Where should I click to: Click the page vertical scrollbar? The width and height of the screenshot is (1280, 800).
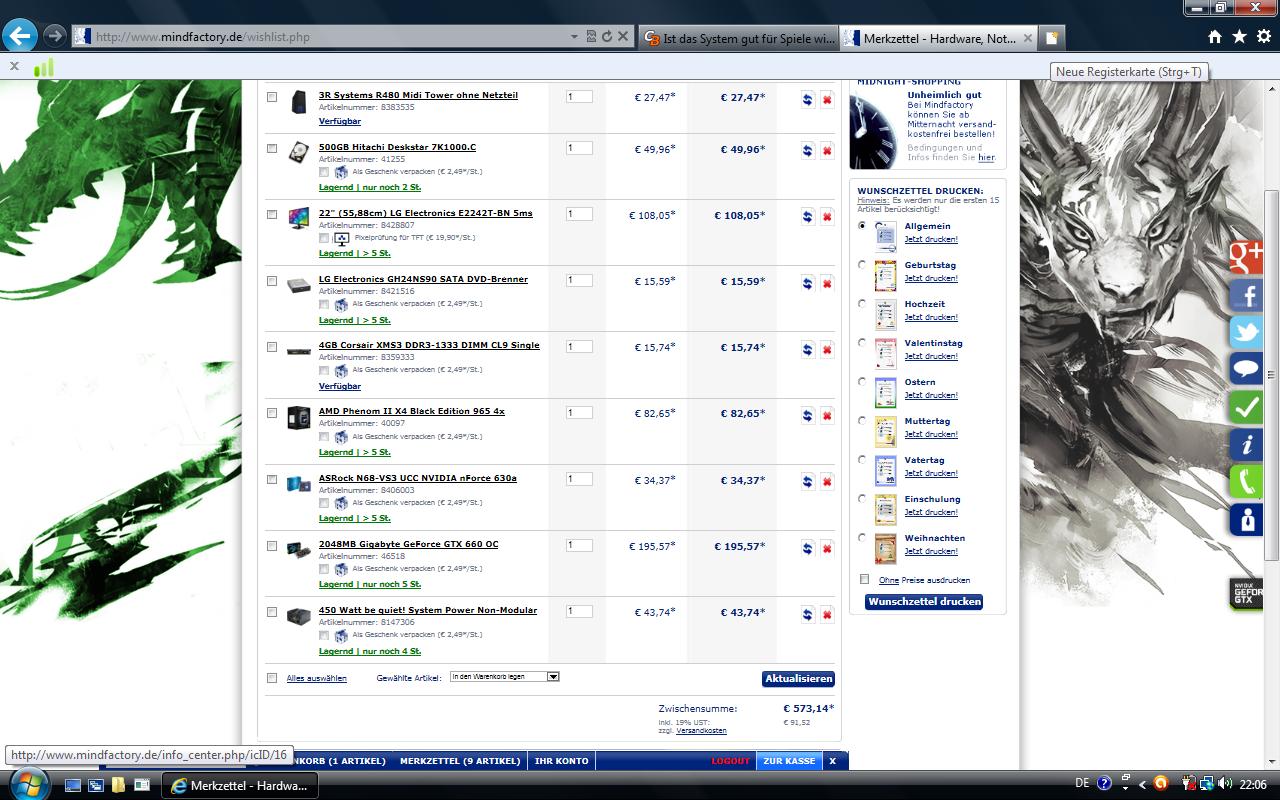tap(1271, 375)
